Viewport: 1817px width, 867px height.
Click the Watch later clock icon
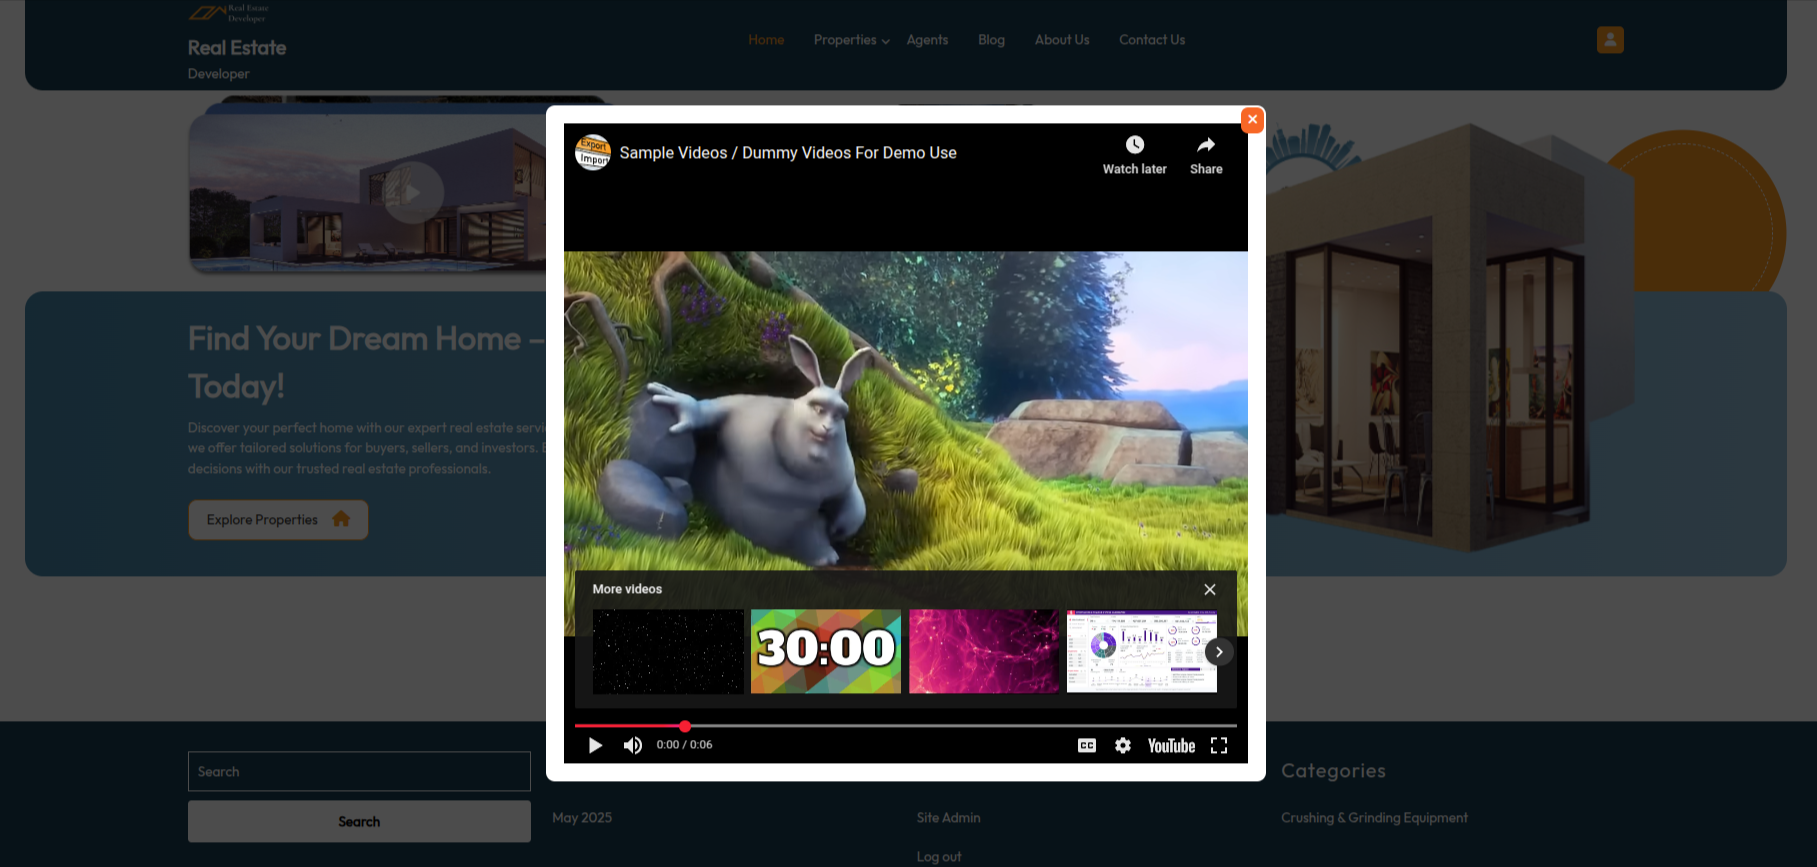(1134, 145)
